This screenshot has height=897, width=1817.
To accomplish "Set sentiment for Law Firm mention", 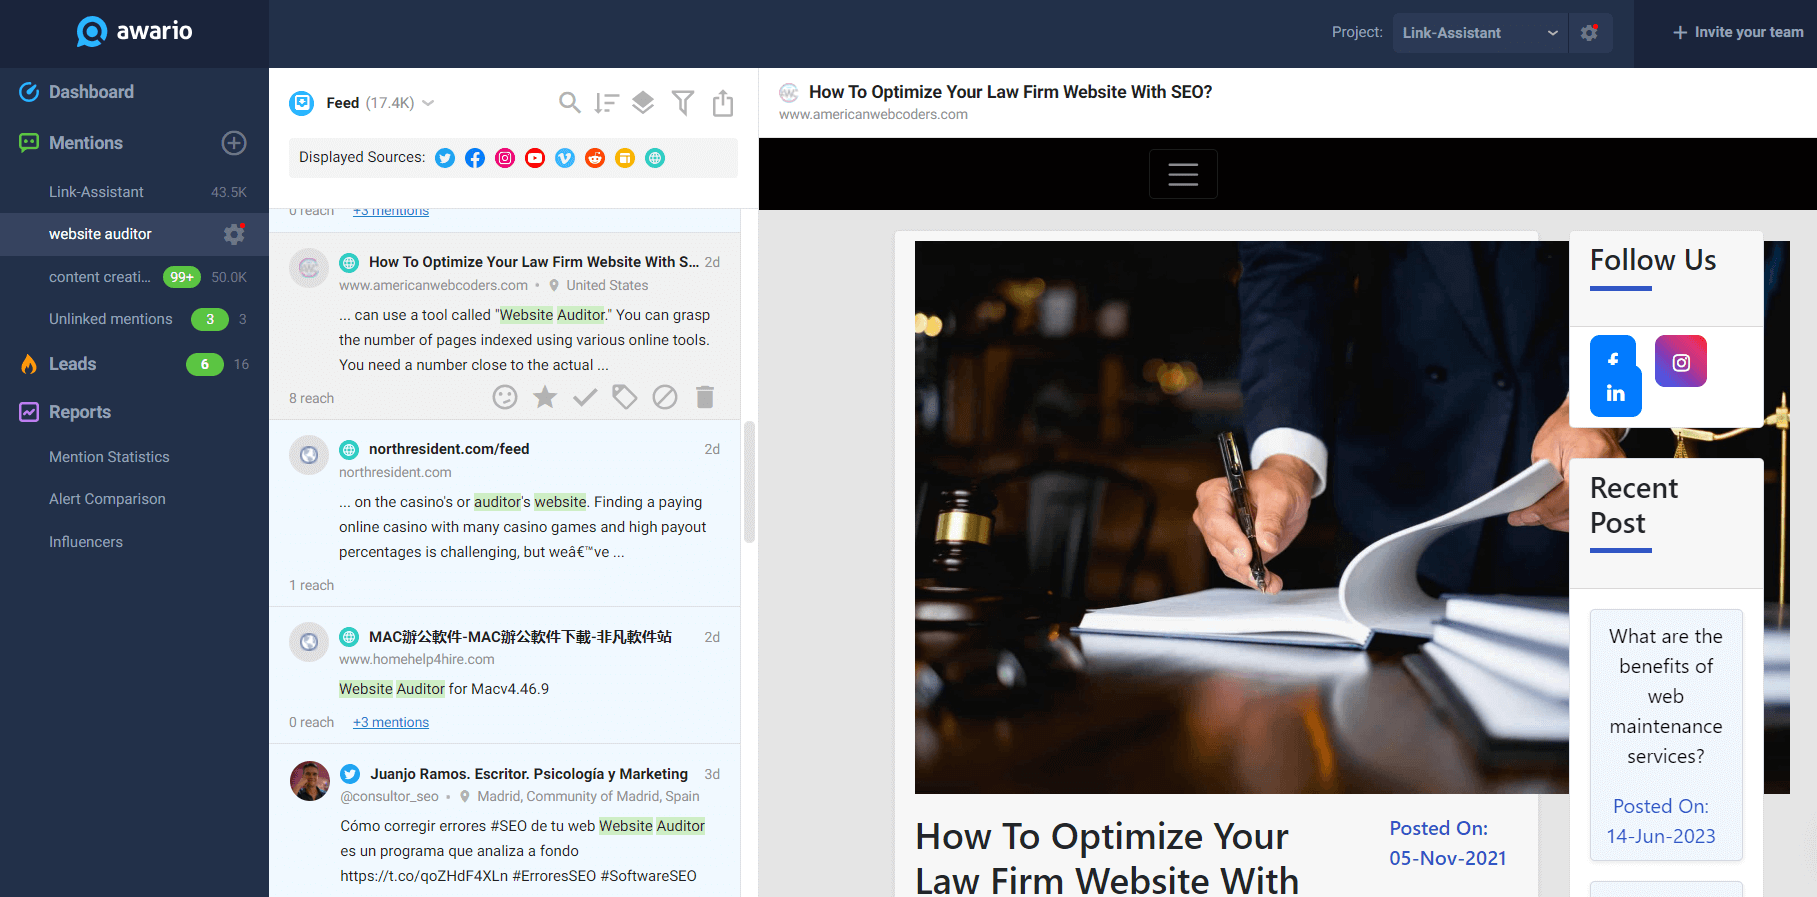I will (505, 397).
